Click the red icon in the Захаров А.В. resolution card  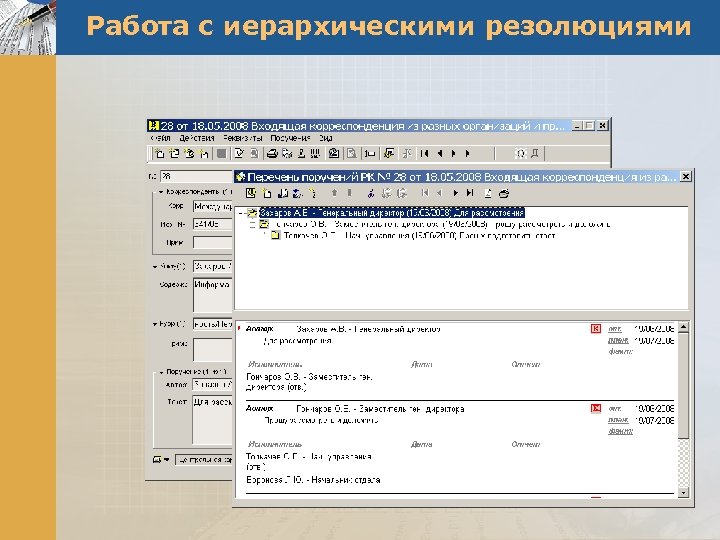[596, 329]
